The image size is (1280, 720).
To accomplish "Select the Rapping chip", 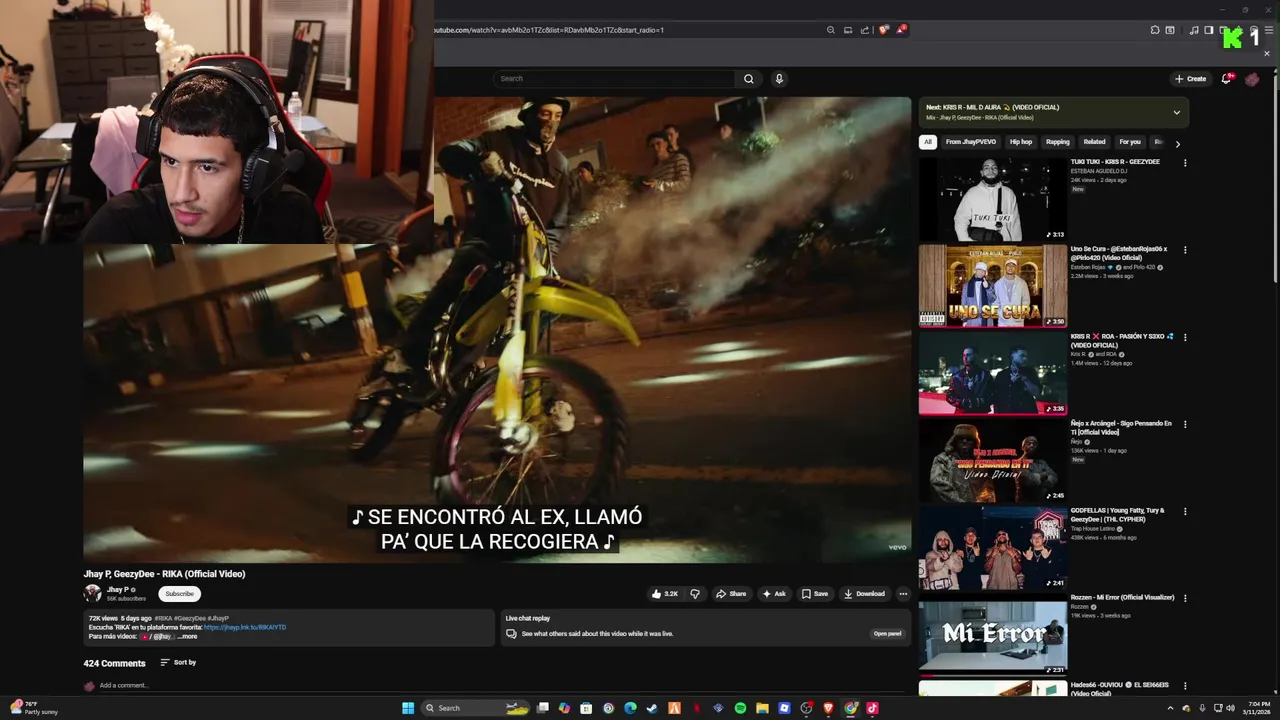I will pos(1057,142).
